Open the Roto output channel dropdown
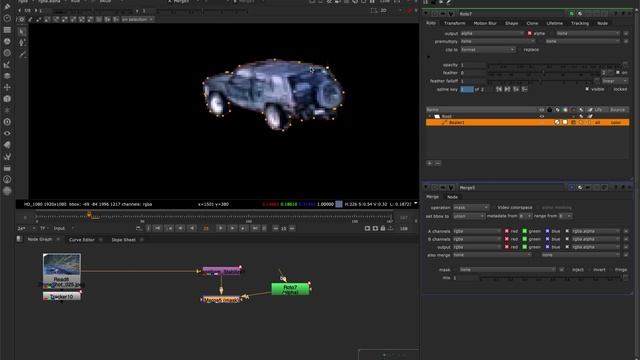 coord(492,33)
